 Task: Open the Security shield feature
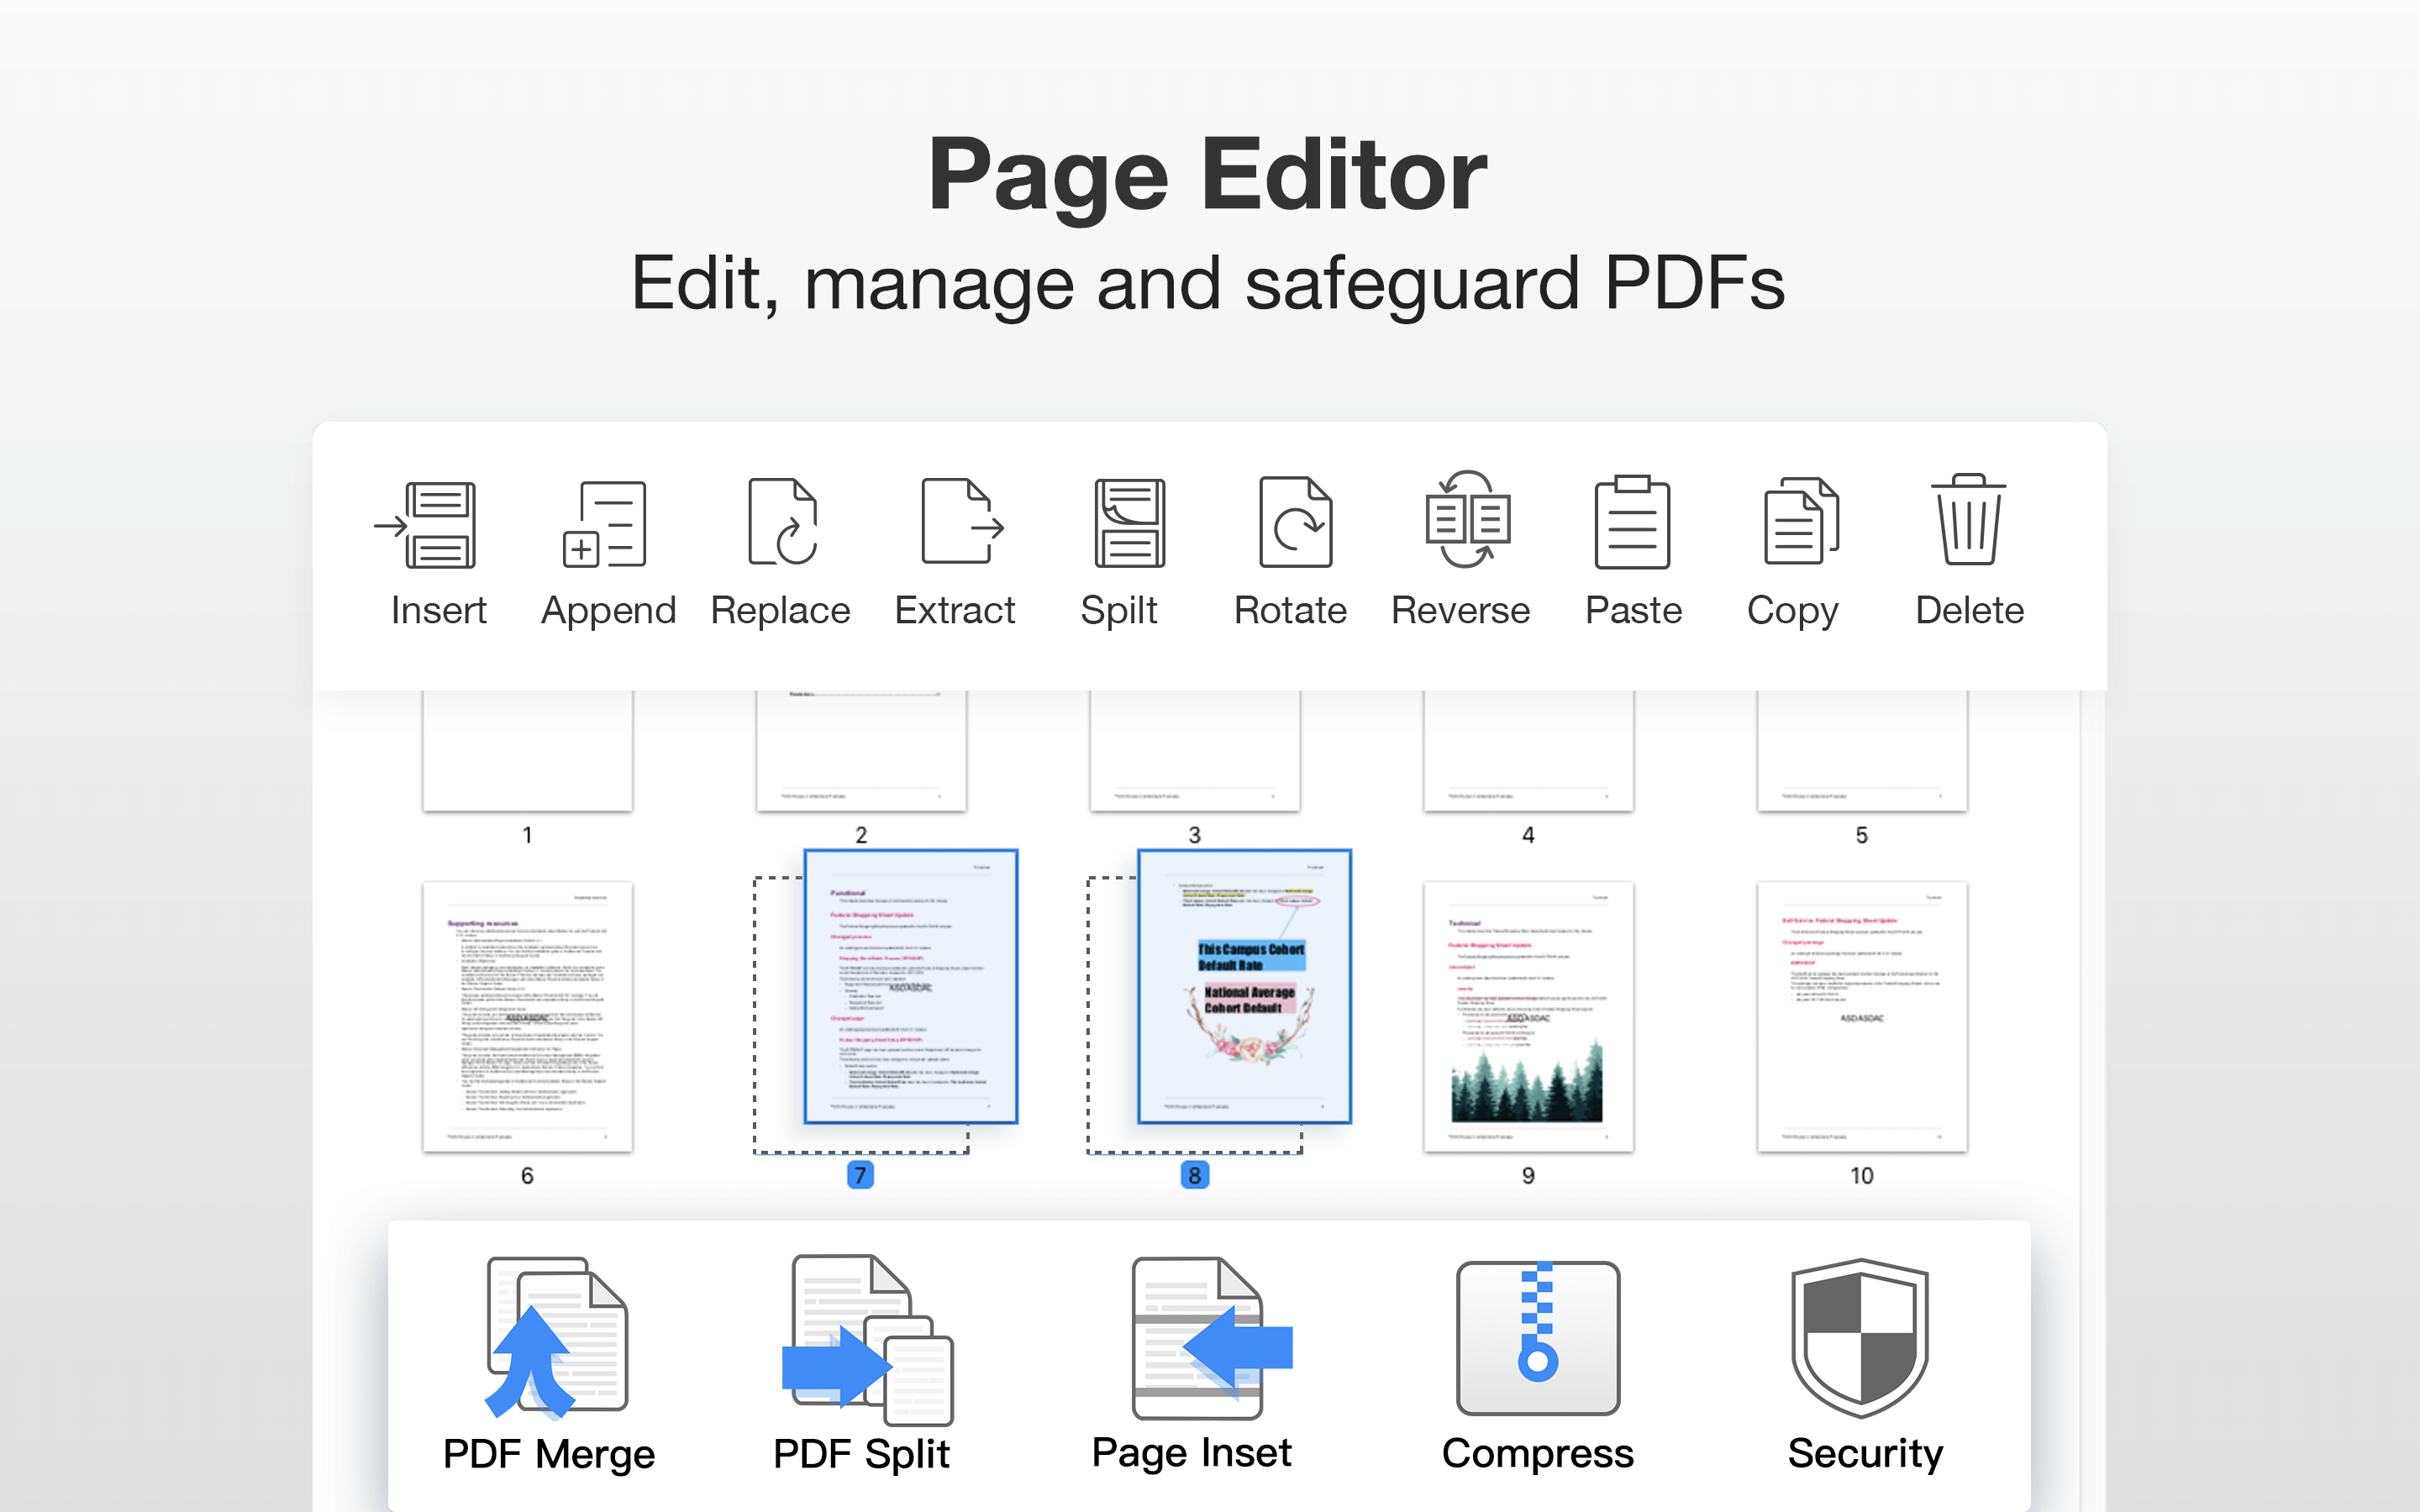[1860, 1340]
